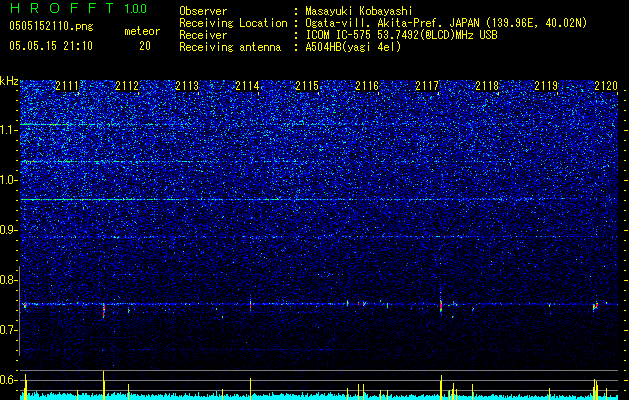Click the time marker 2119

click(546, 86)
